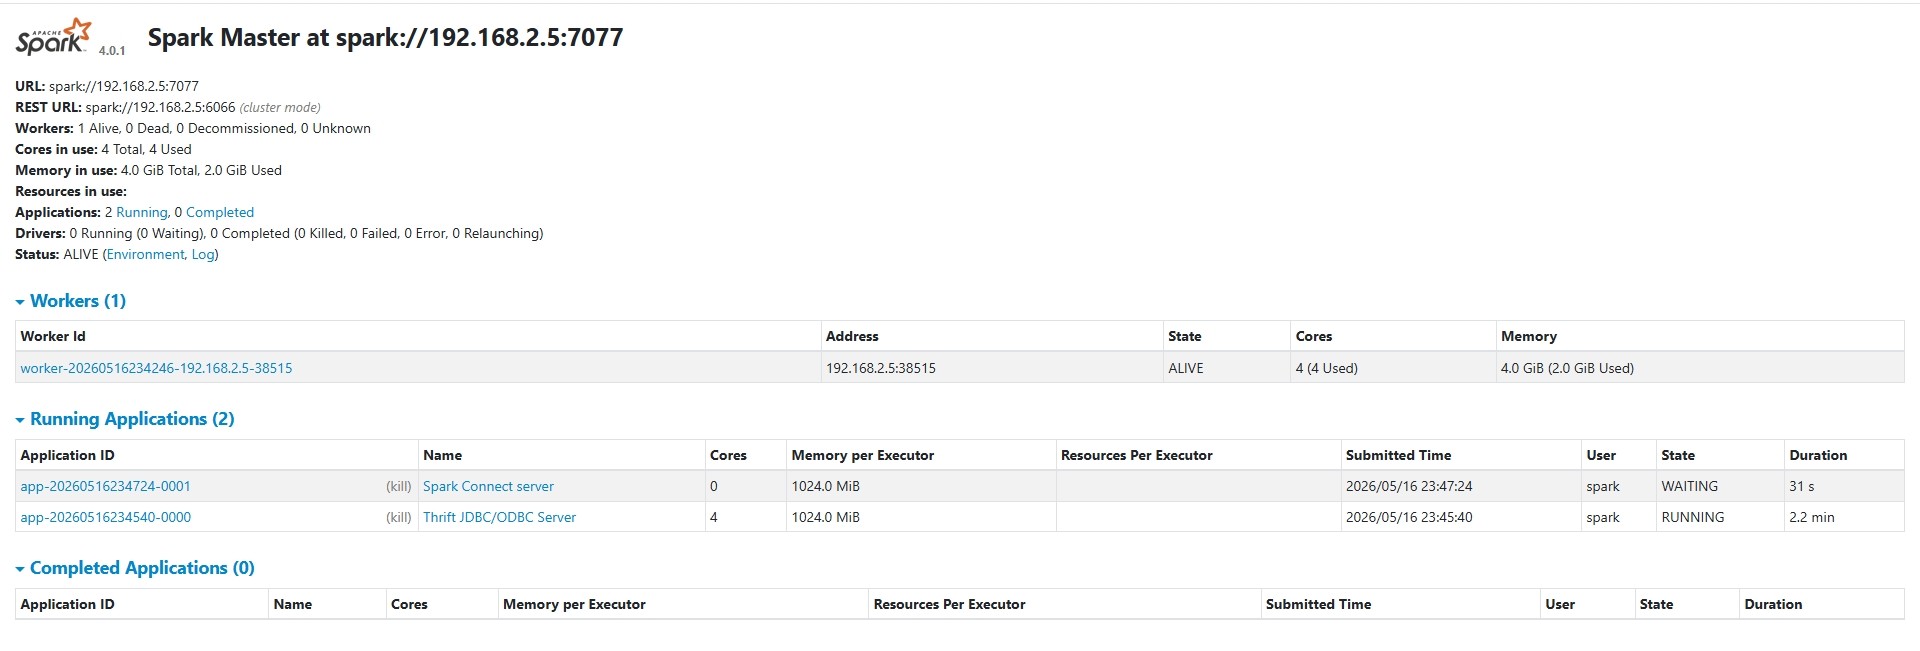Select the Spark version 4.0.1 label
Screen dimensions: 1920x651
[112, 50]
